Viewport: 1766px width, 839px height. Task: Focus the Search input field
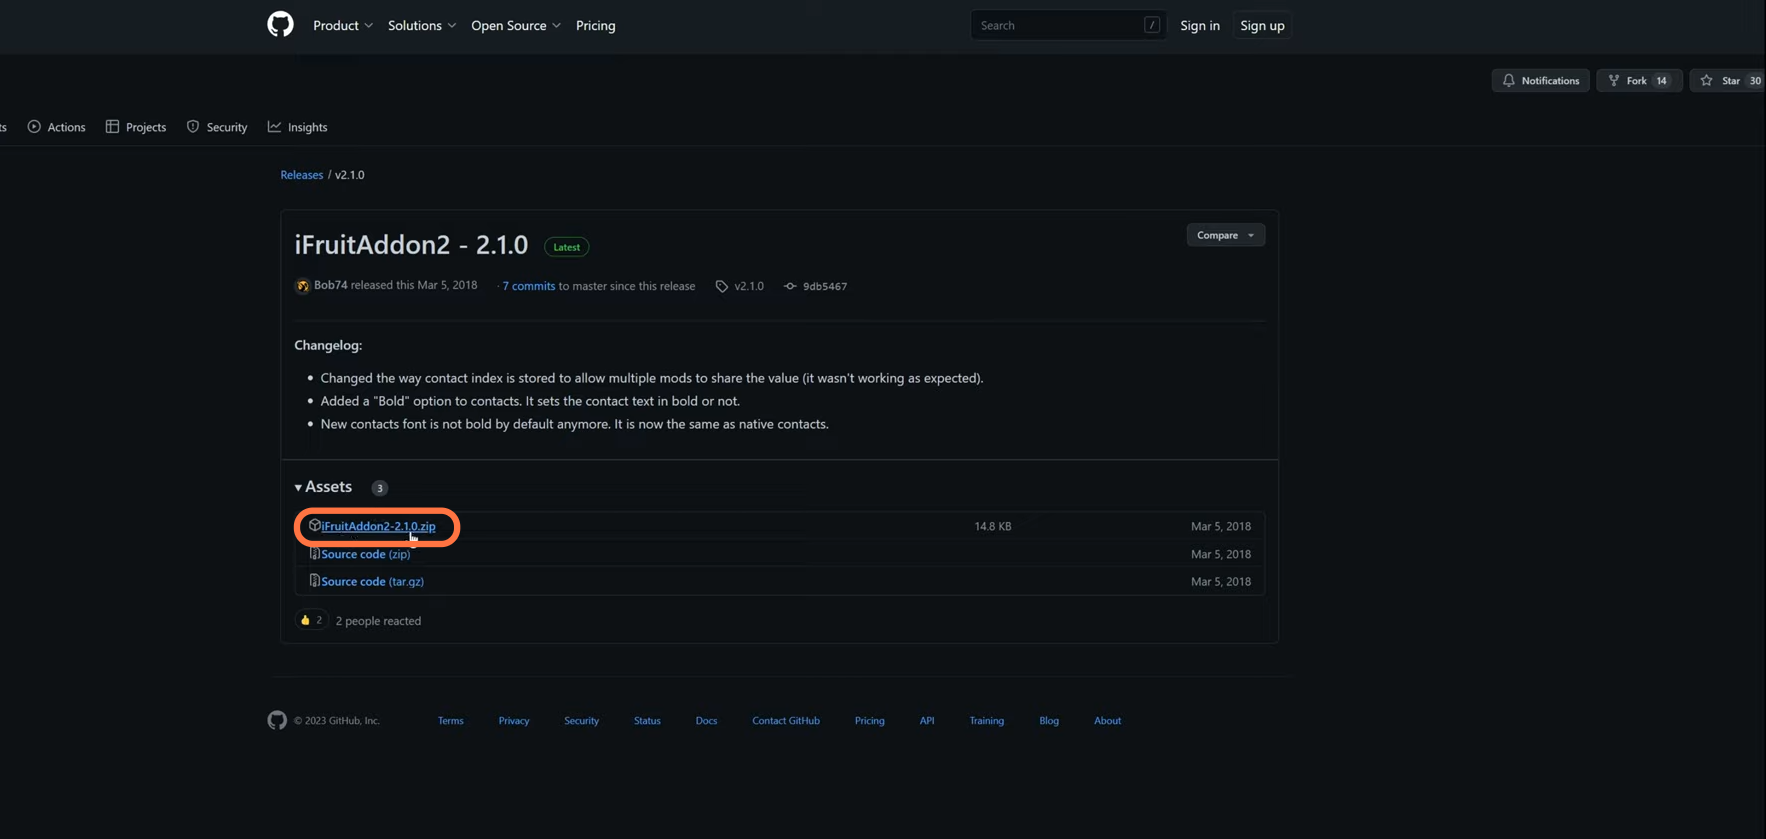coord(1067,25)
